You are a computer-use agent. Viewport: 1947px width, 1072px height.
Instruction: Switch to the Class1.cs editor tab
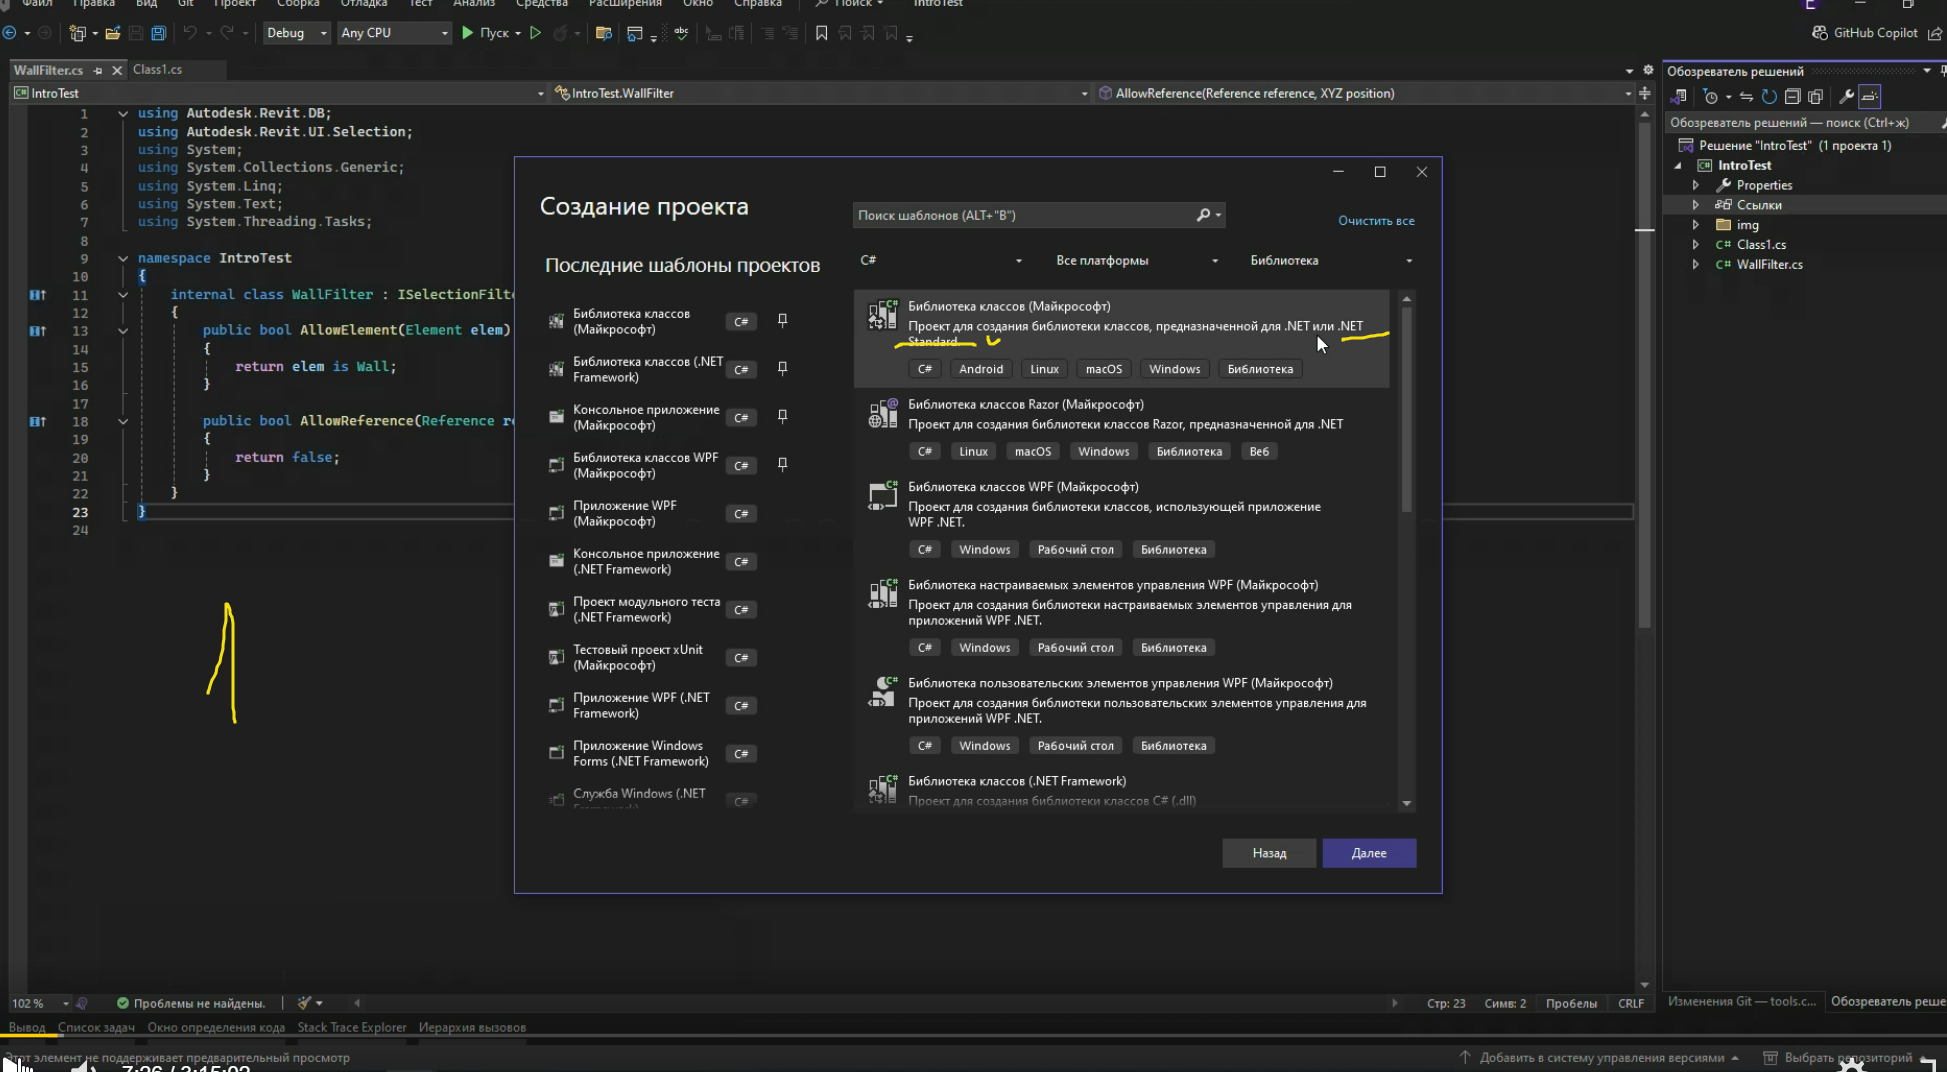[158, 70]
